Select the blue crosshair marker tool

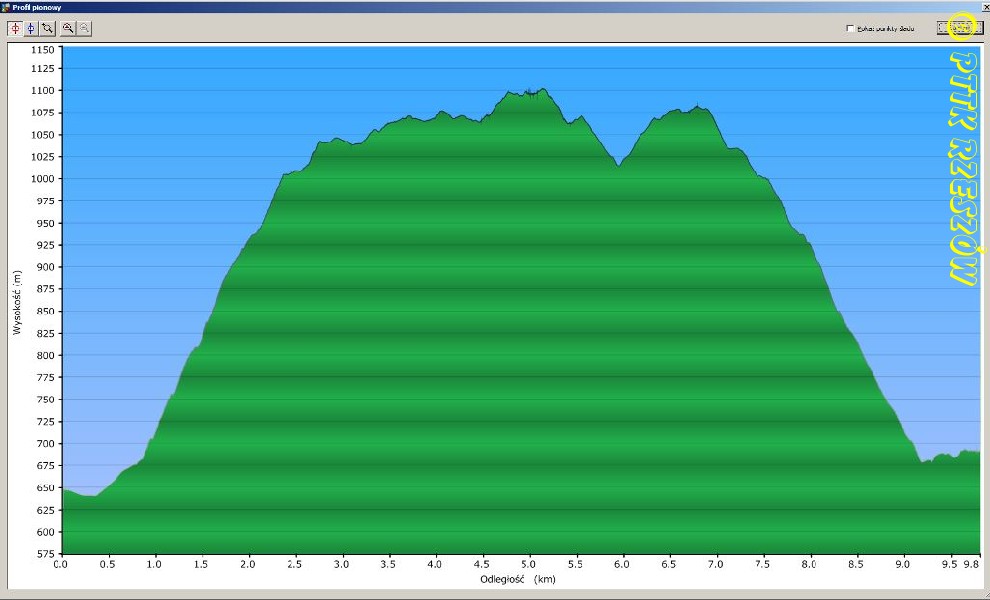(31, 28)
